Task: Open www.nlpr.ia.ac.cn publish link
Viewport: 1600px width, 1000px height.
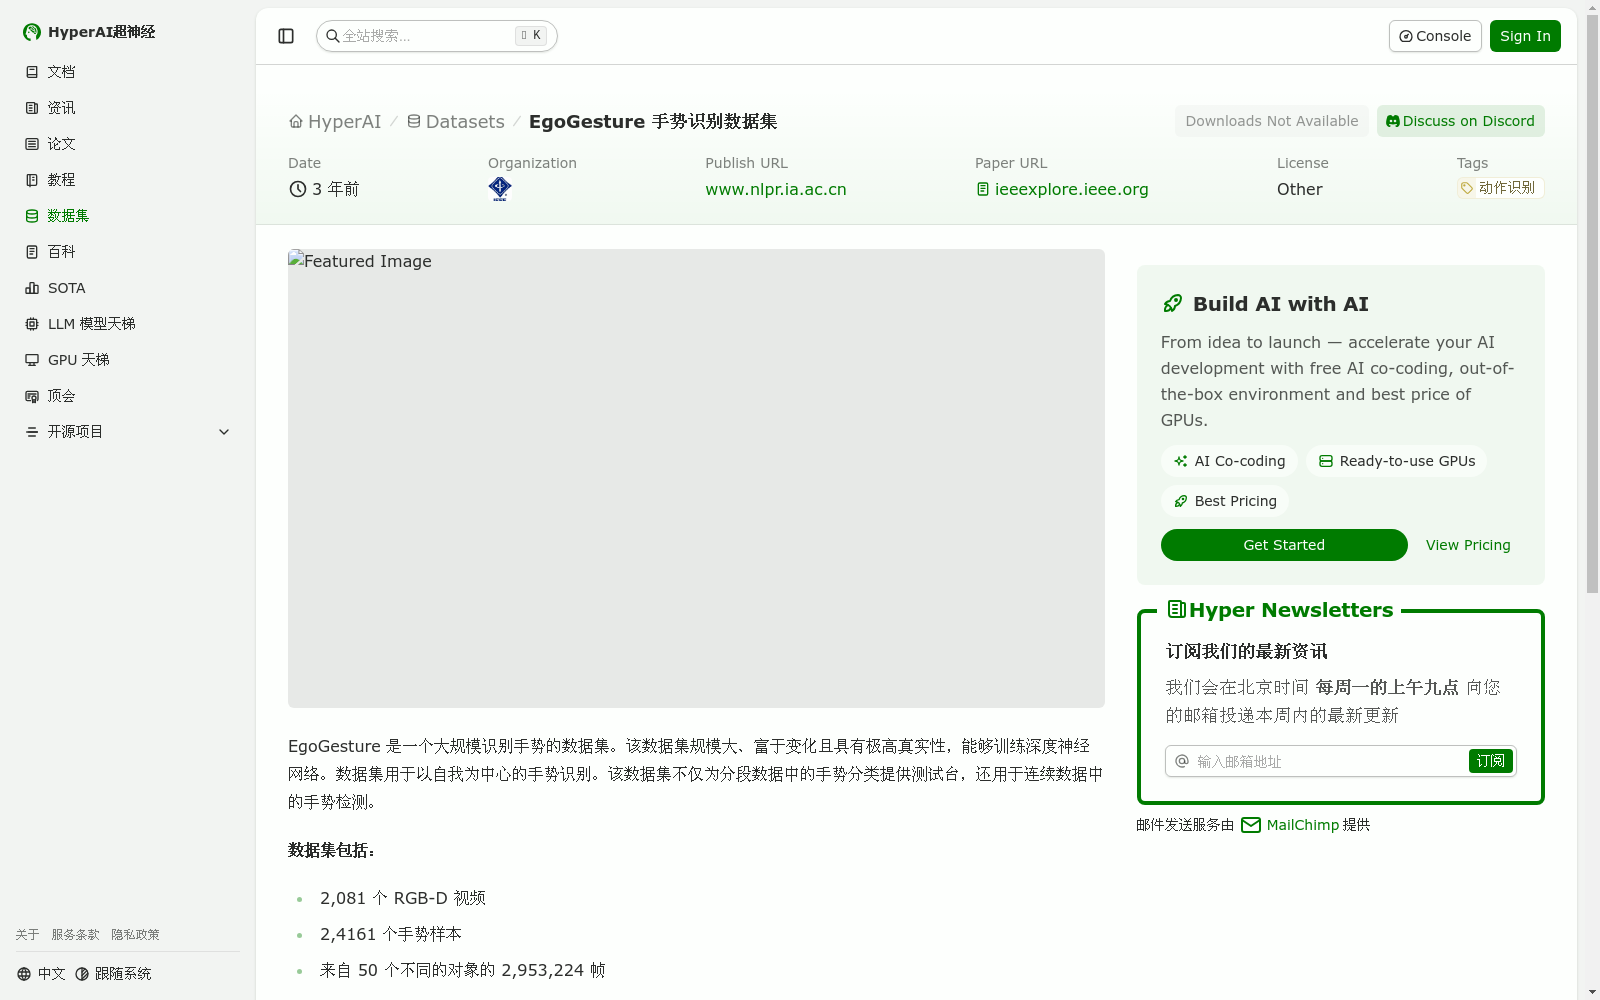Action: tap(776, 189)
